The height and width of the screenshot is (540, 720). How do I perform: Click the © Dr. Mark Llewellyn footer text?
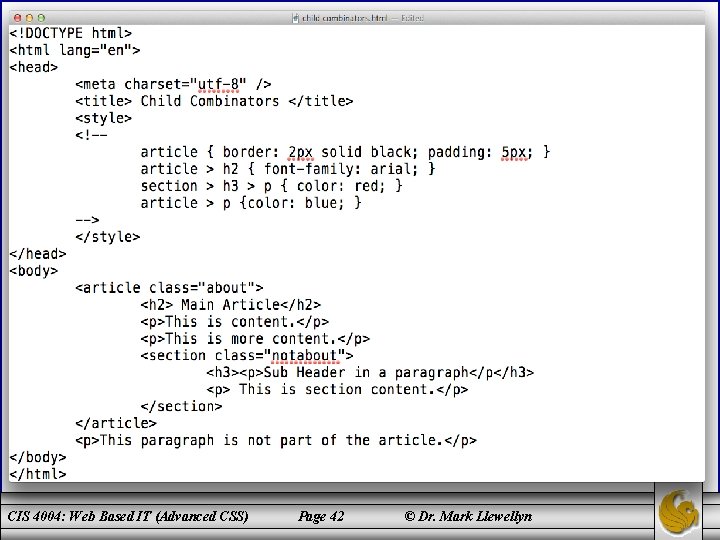click(468, 517)
